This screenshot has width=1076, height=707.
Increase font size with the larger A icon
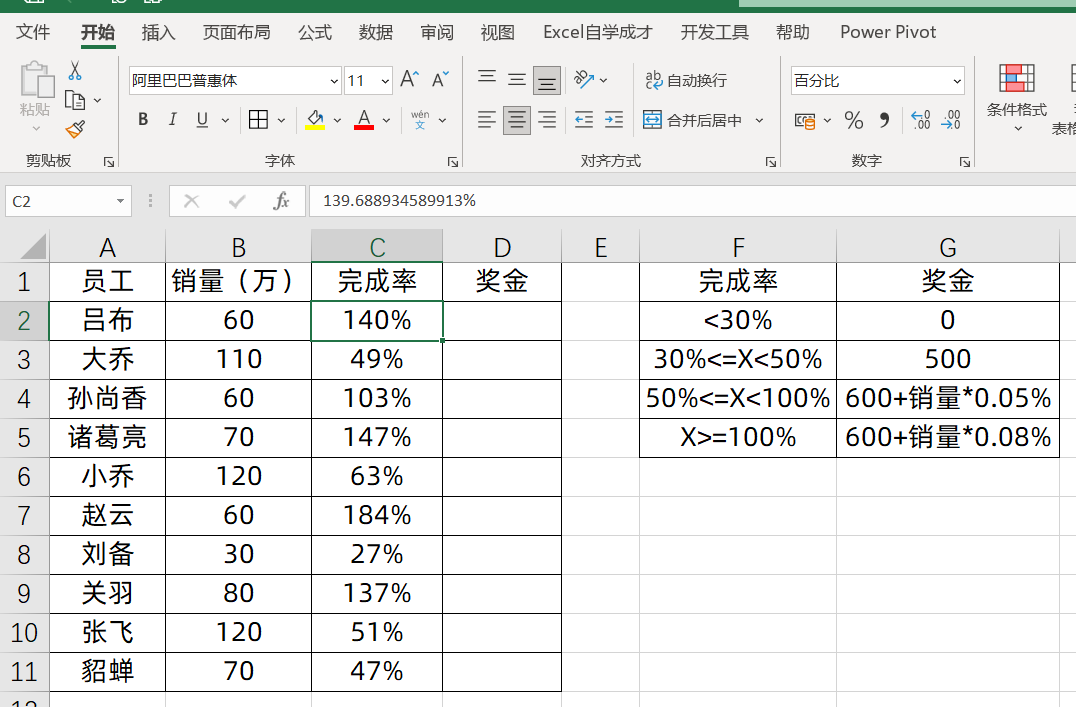(409, 80)
